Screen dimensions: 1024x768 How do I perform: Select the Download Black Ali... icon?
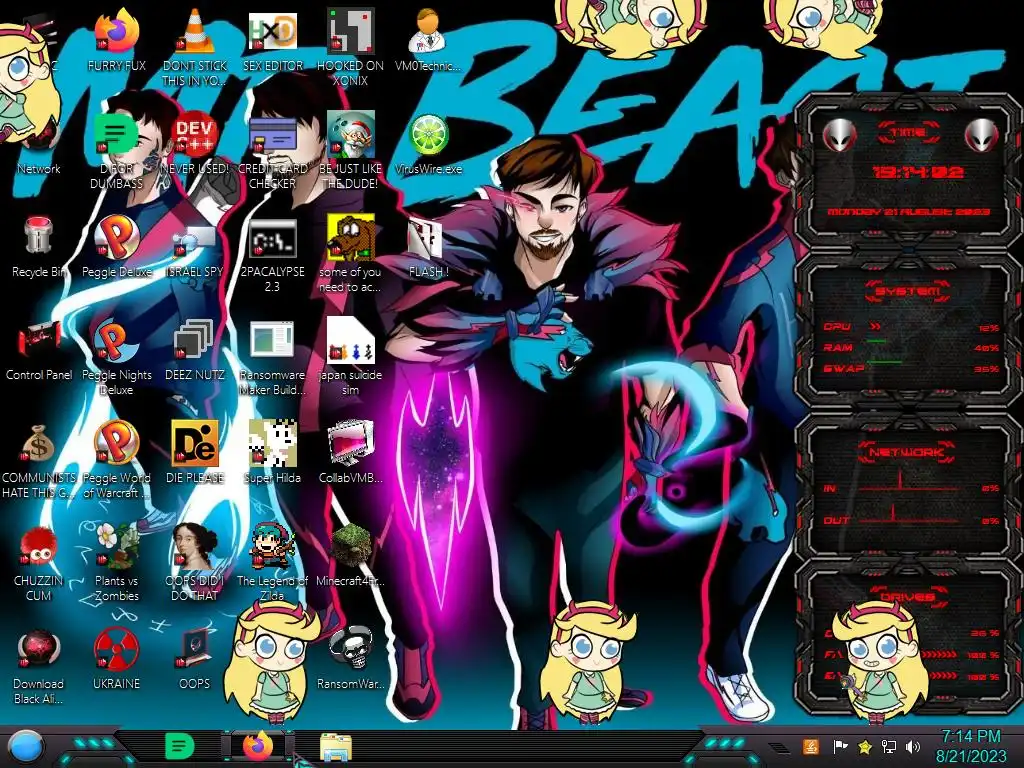39,649
